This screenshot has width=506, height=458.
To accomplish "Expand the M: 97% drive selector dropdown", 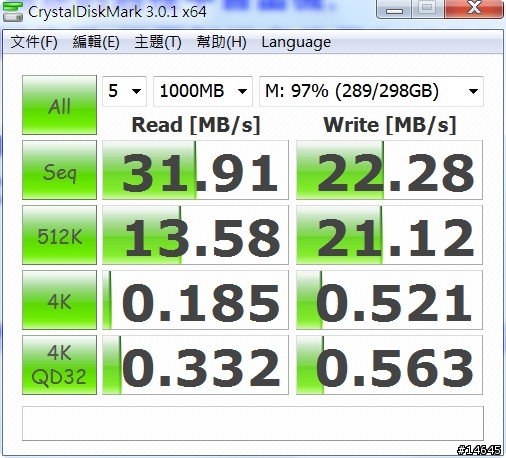I will [x=371, y=91].
